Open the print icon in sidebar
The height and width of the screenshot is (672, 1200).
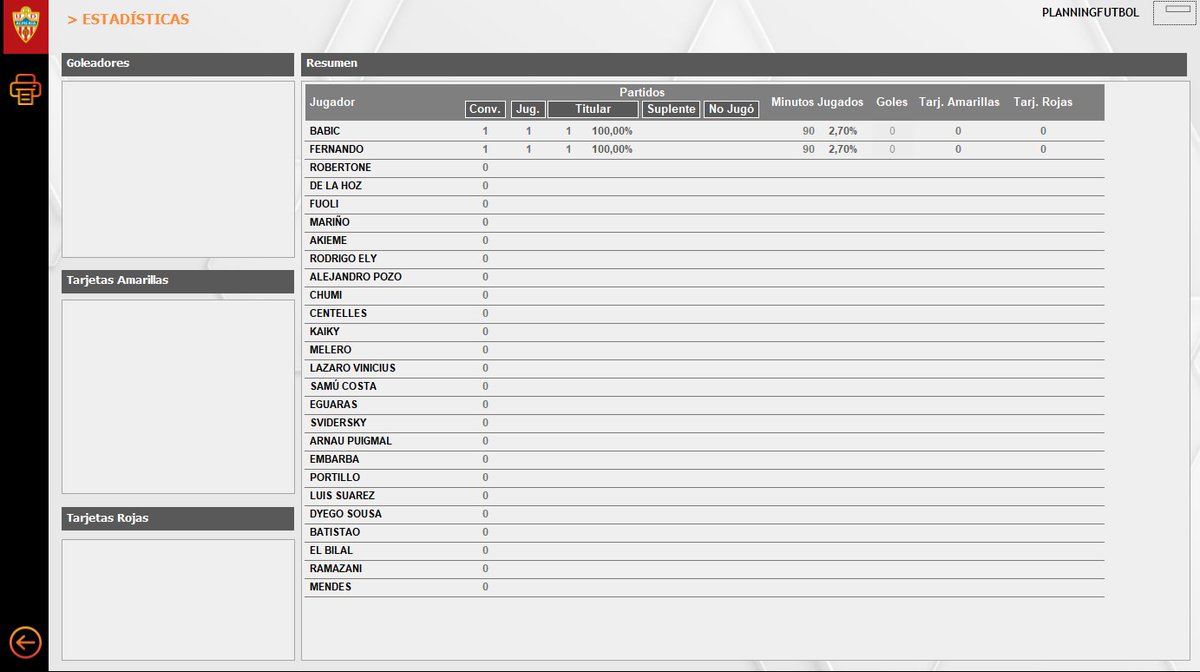25,90
